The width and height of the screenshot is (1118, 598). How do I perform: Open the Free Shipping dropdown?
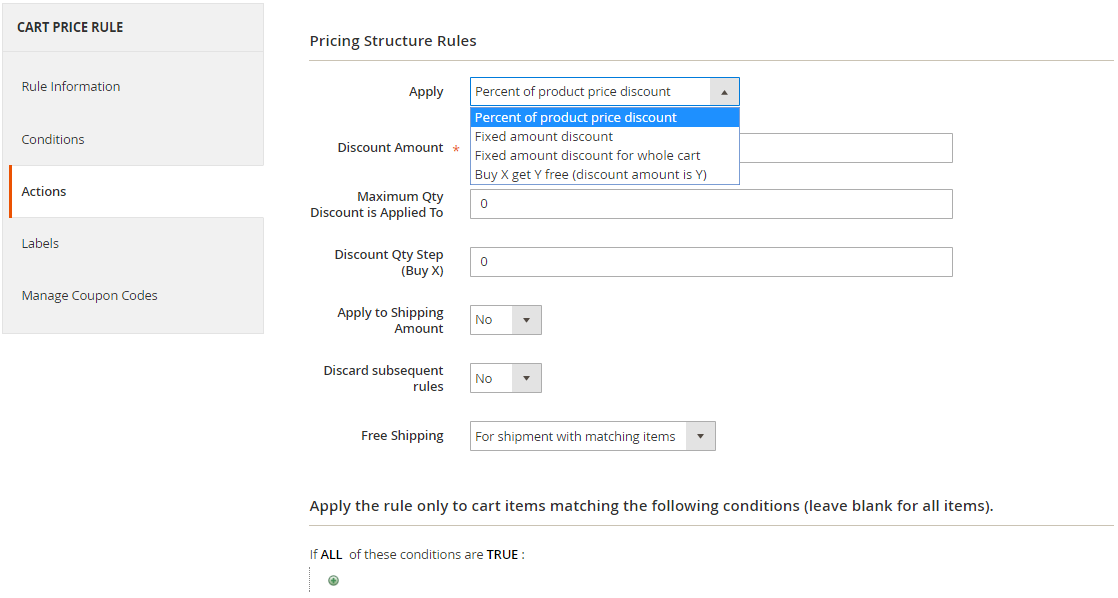(592, 436)
